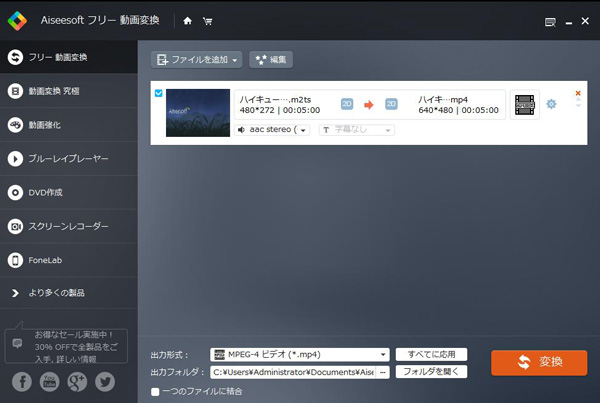Open 動画強化 in sidebar
600x403 pixels.
pyautogui.click(x=68, y=125)
